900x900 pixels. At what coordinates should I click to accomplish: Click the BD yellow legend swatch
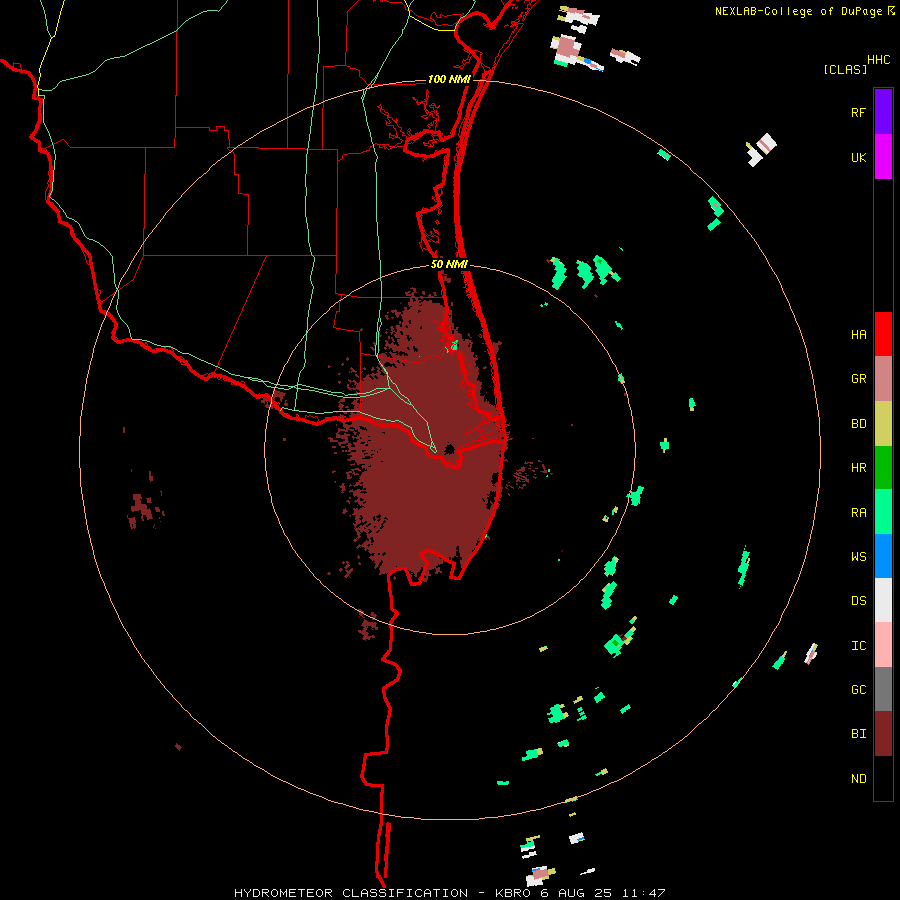point(883,424)
